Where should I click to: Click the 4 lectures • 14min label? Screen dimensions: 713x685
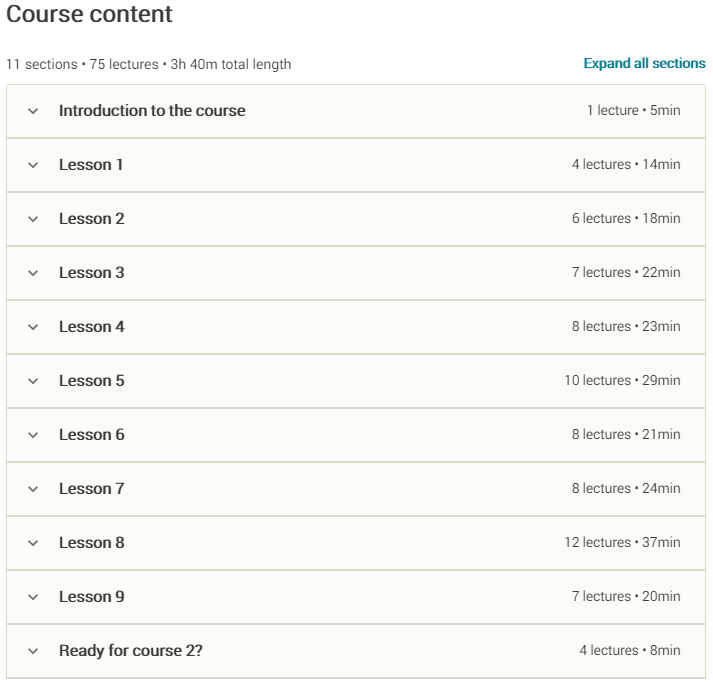click(x=626, y=164)
